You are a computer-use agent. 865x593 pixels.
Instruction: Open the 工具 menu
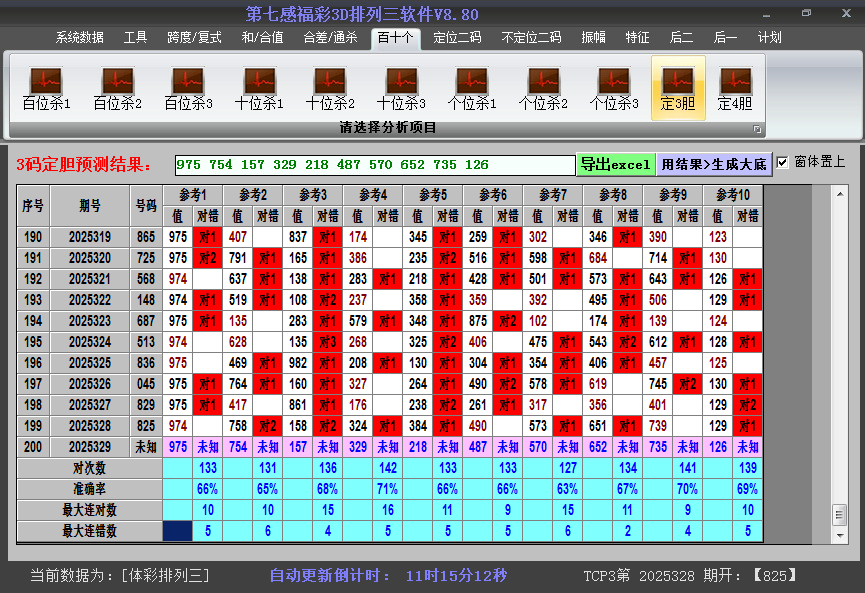click(x=135, y=37)
